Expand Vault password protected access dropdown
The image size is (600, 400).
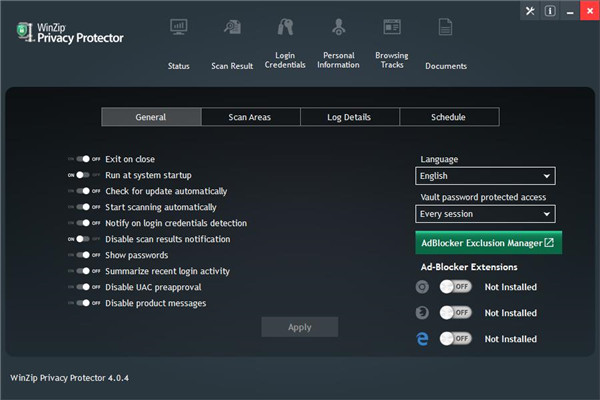click(x=485, y=214)
